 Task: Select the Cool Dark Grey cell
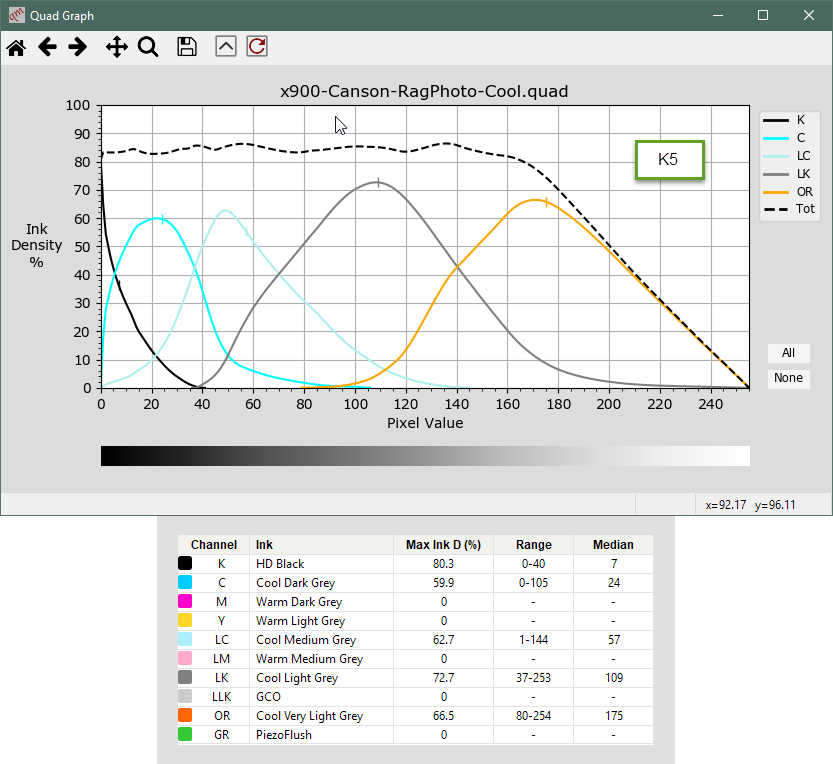pyautogui.click(x=321, y=583)
